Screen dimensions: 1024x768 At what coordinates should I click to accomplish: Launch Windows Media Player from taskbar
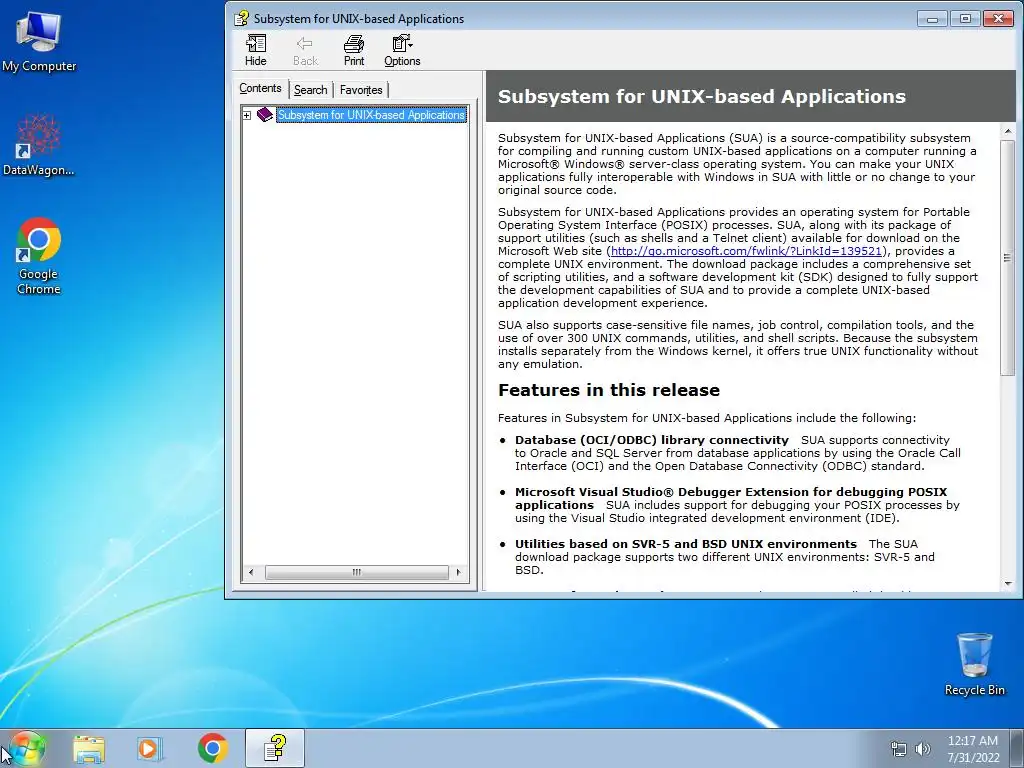click(150, 749)
